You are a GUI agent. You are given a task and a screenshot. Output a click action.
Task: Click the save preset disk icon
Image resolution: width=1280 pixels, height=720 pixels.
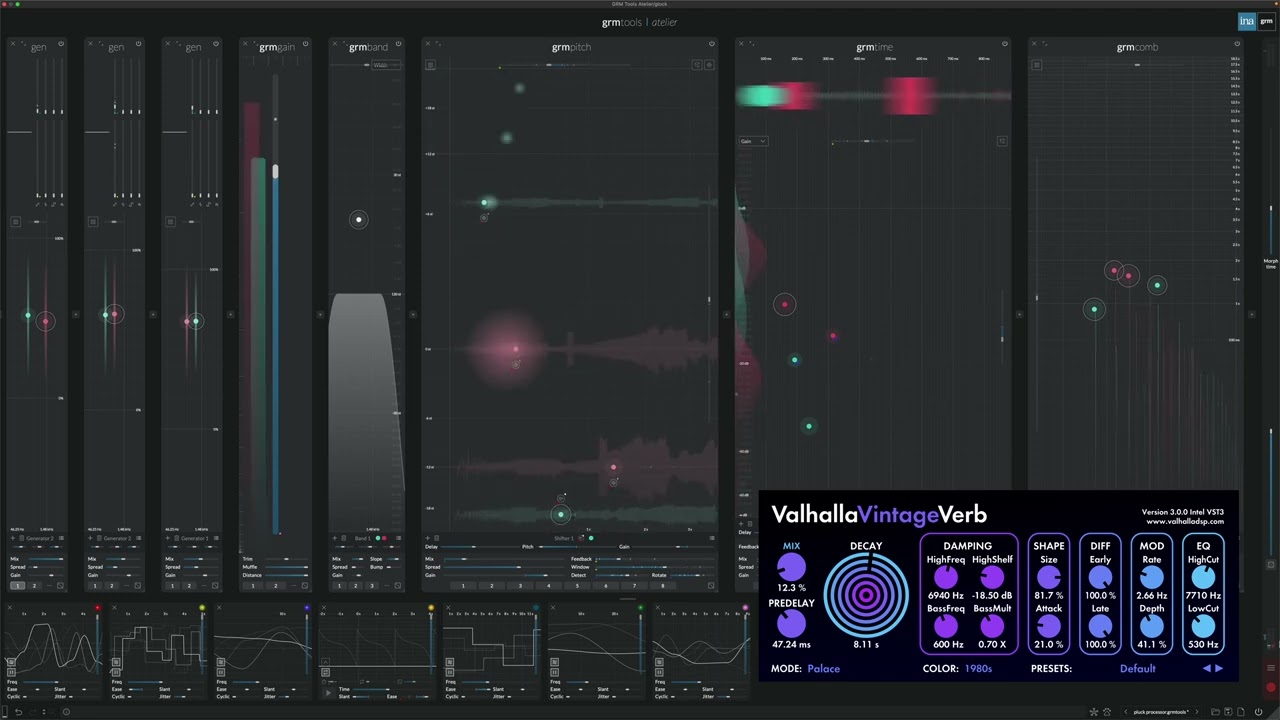pos(1228,712)
